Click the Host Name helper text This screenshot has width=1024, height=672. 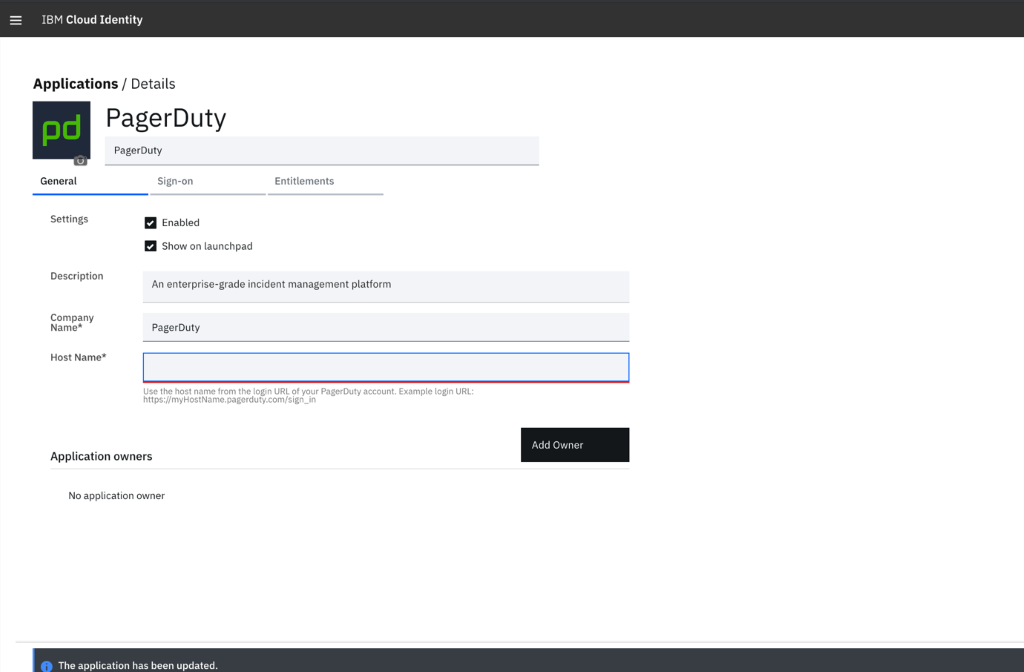tap(308, 396)
